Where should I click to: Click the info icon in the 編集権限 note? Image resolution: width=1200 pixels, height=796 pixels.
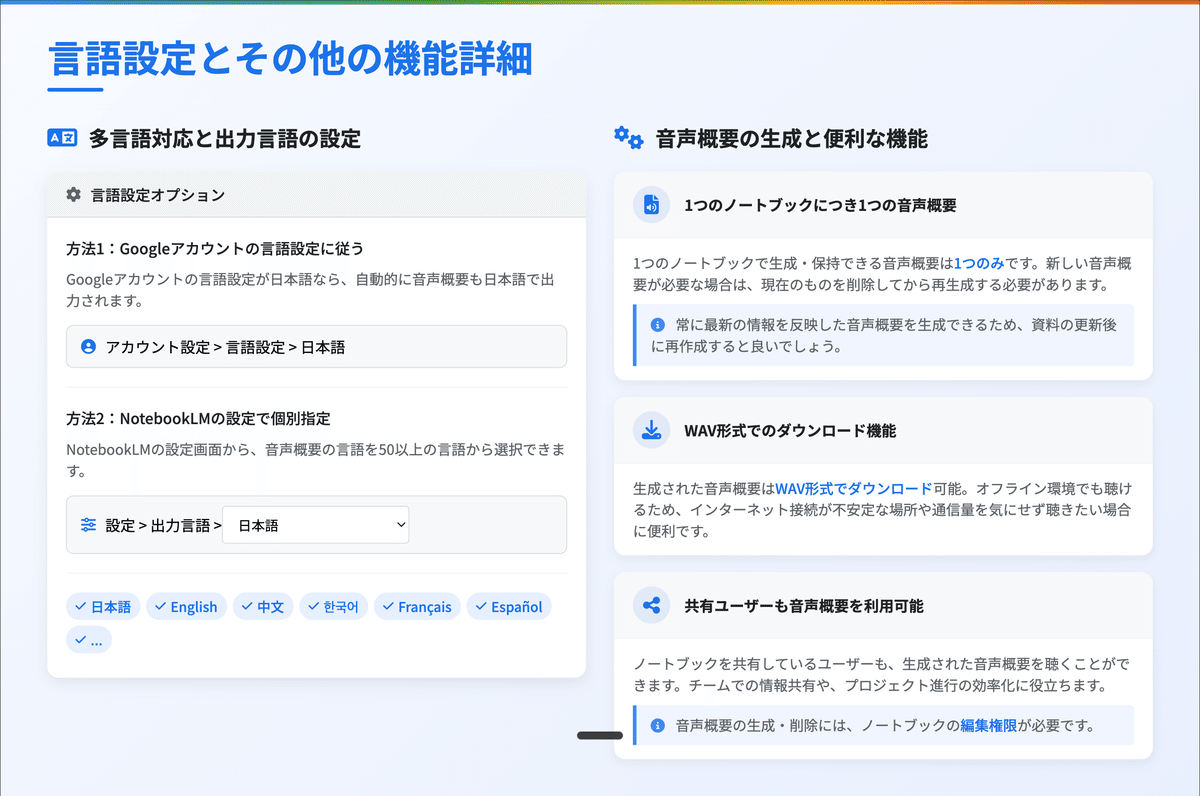click(x=655, y=725)
